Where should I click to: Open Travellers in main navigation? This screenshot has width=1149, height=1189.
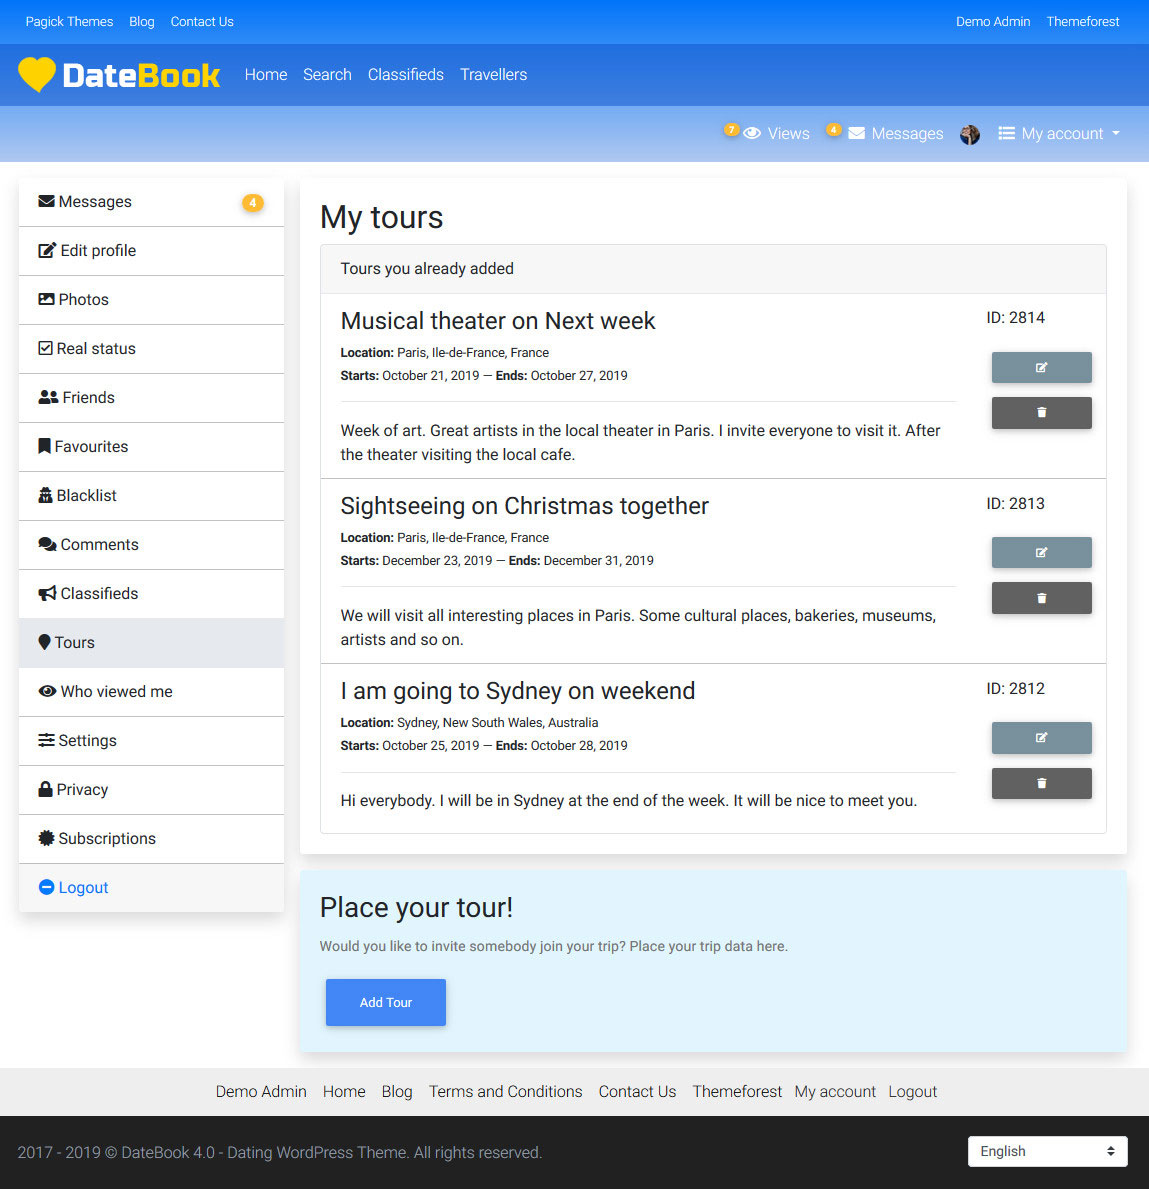(x=493, y=74)
